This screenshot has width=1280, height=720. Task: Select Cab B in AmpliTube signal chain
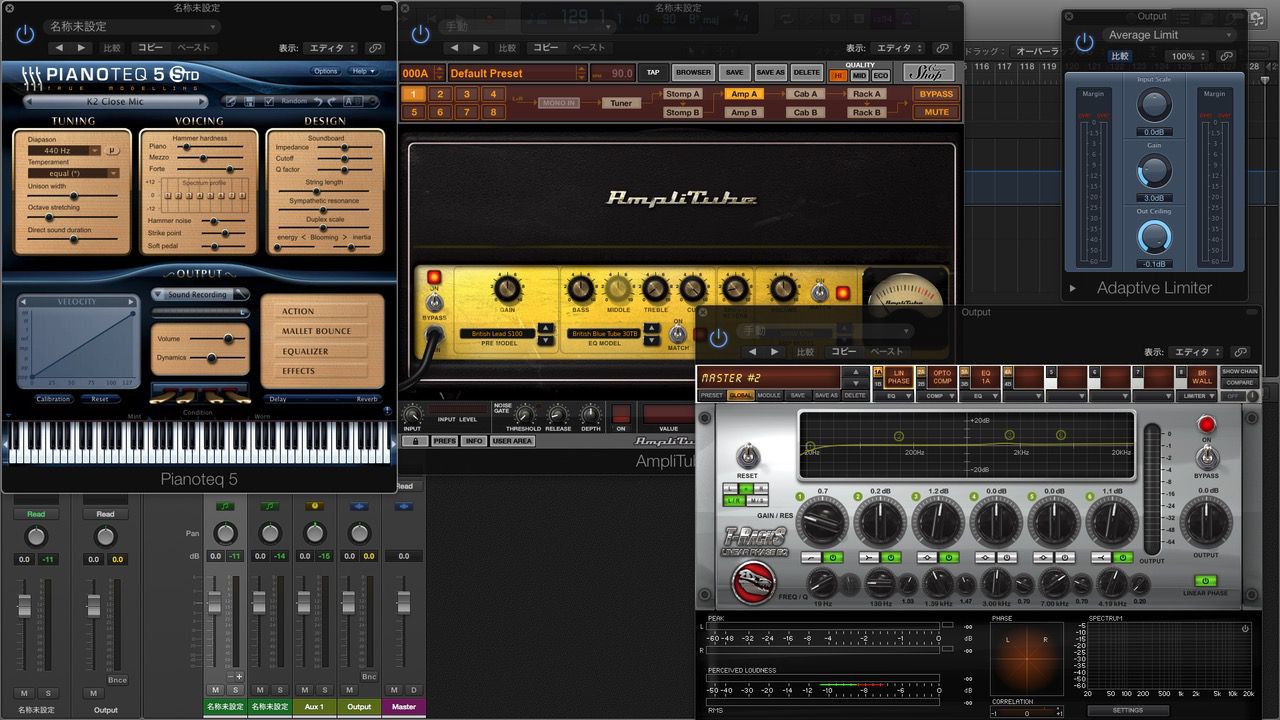[x=806, y=112]
